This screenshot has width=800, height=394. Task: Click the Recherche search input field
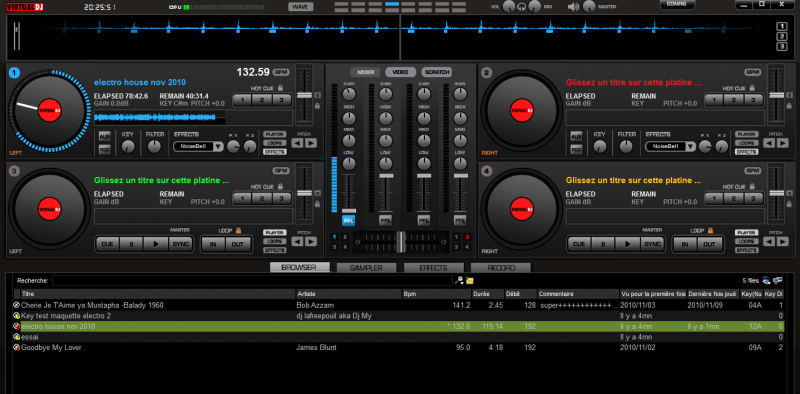(x=252, y=280)
